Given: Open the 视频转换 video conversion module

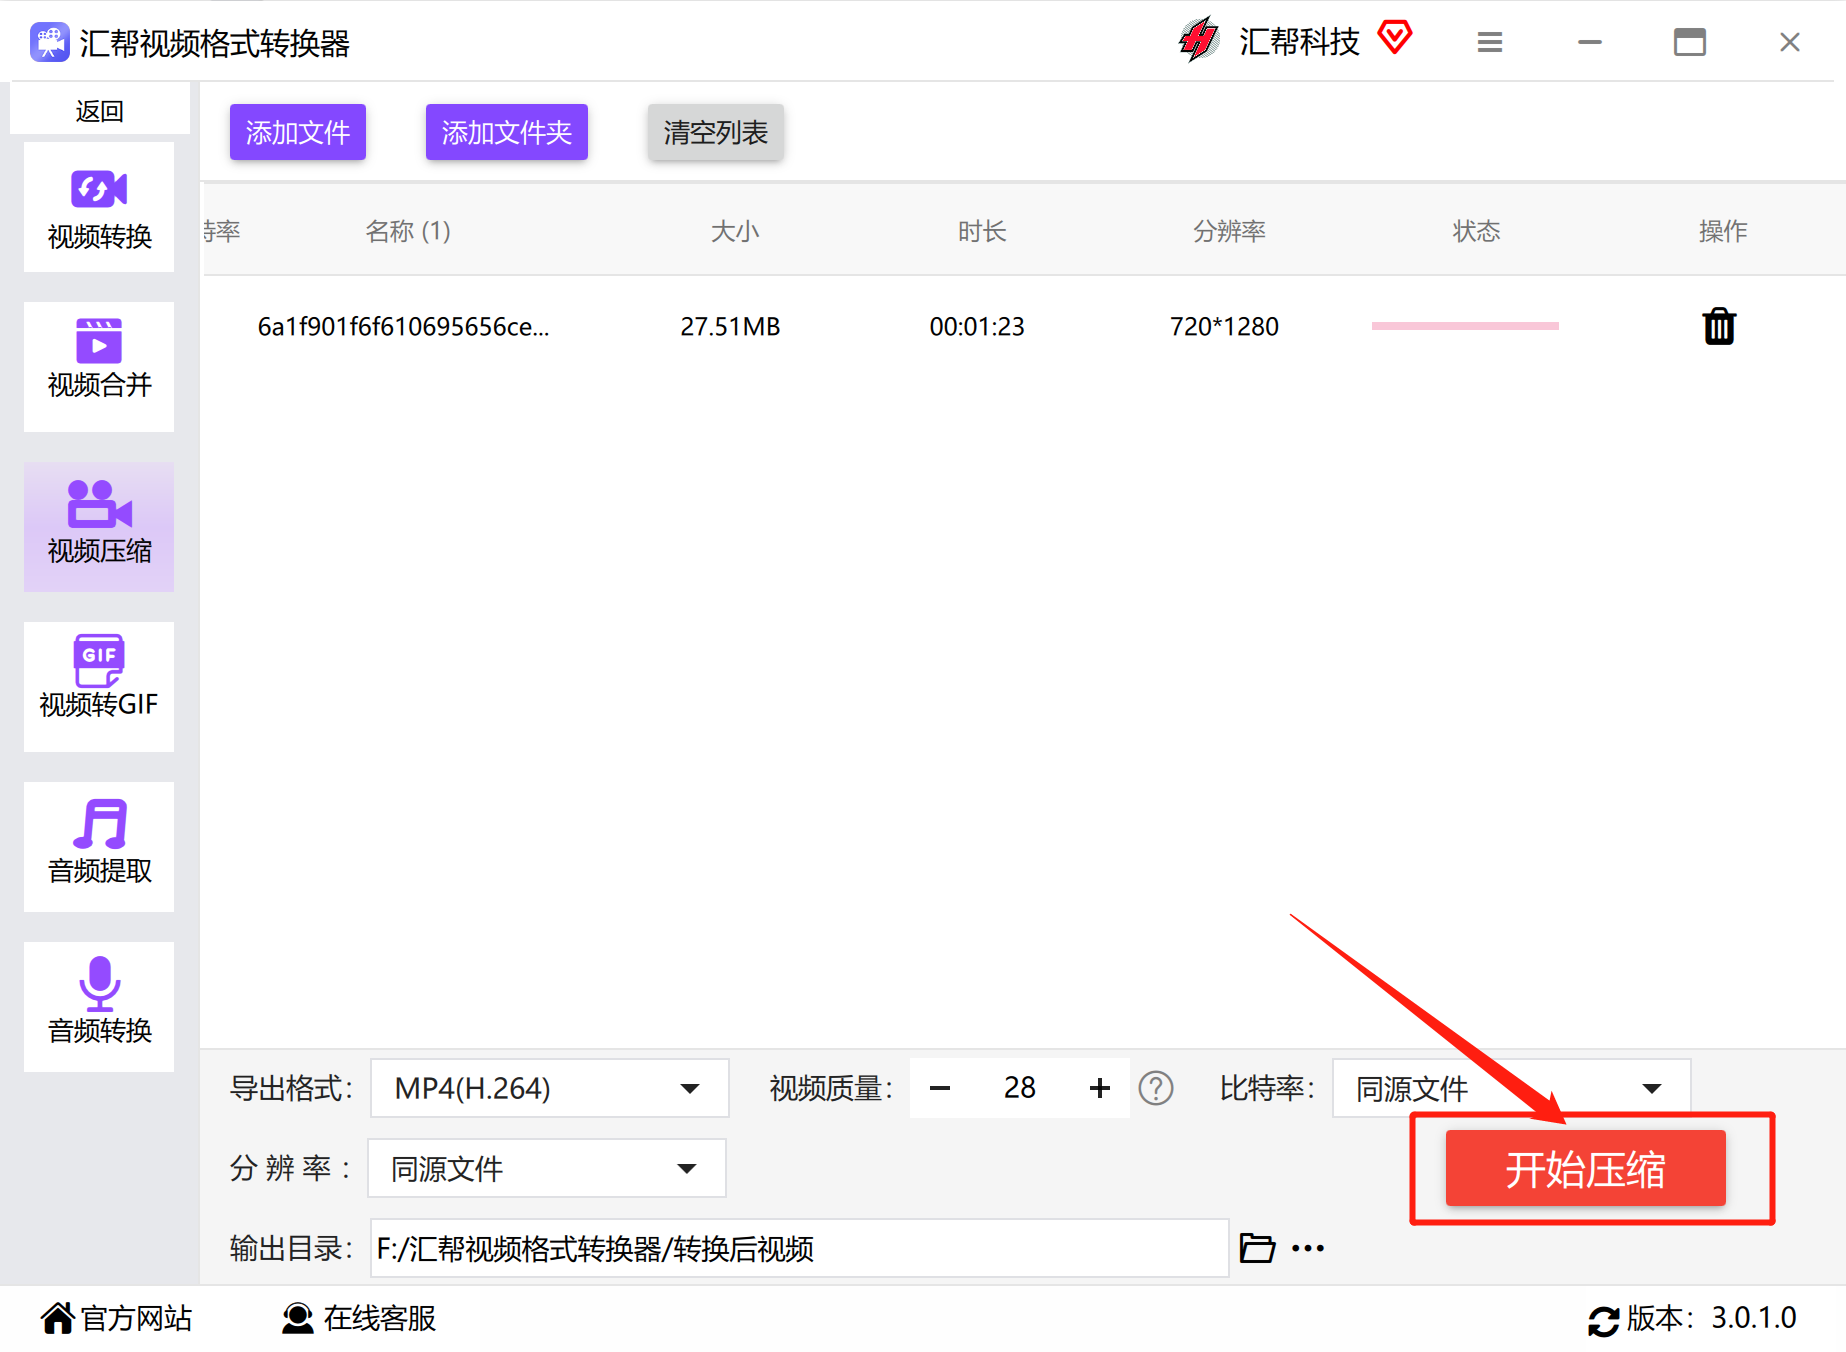Looking at the screenshot, I should pyautogui.click(x=99, y=208).
